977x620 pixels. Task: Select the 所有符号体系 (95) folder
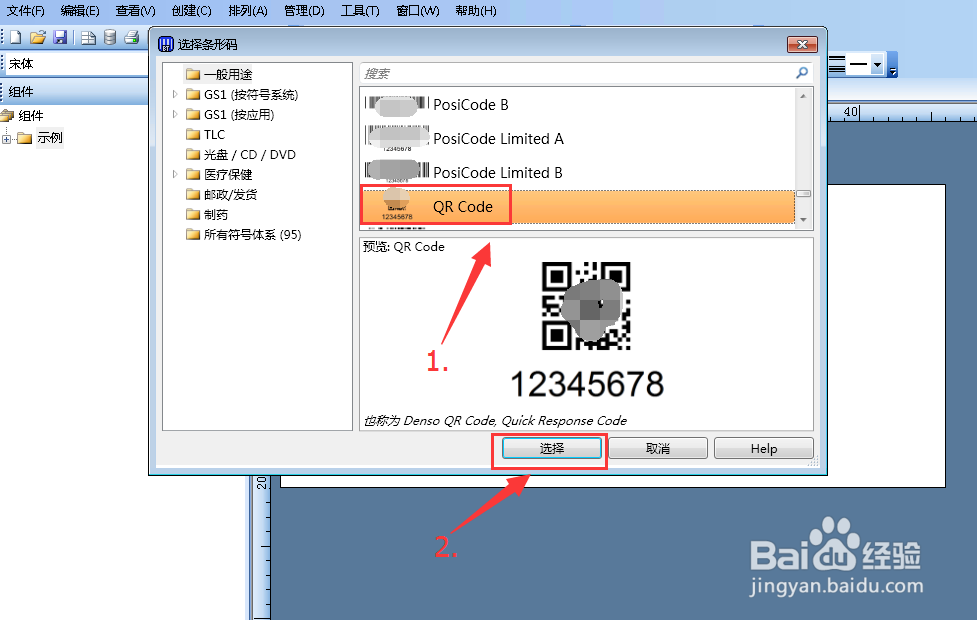pos(244,234)
